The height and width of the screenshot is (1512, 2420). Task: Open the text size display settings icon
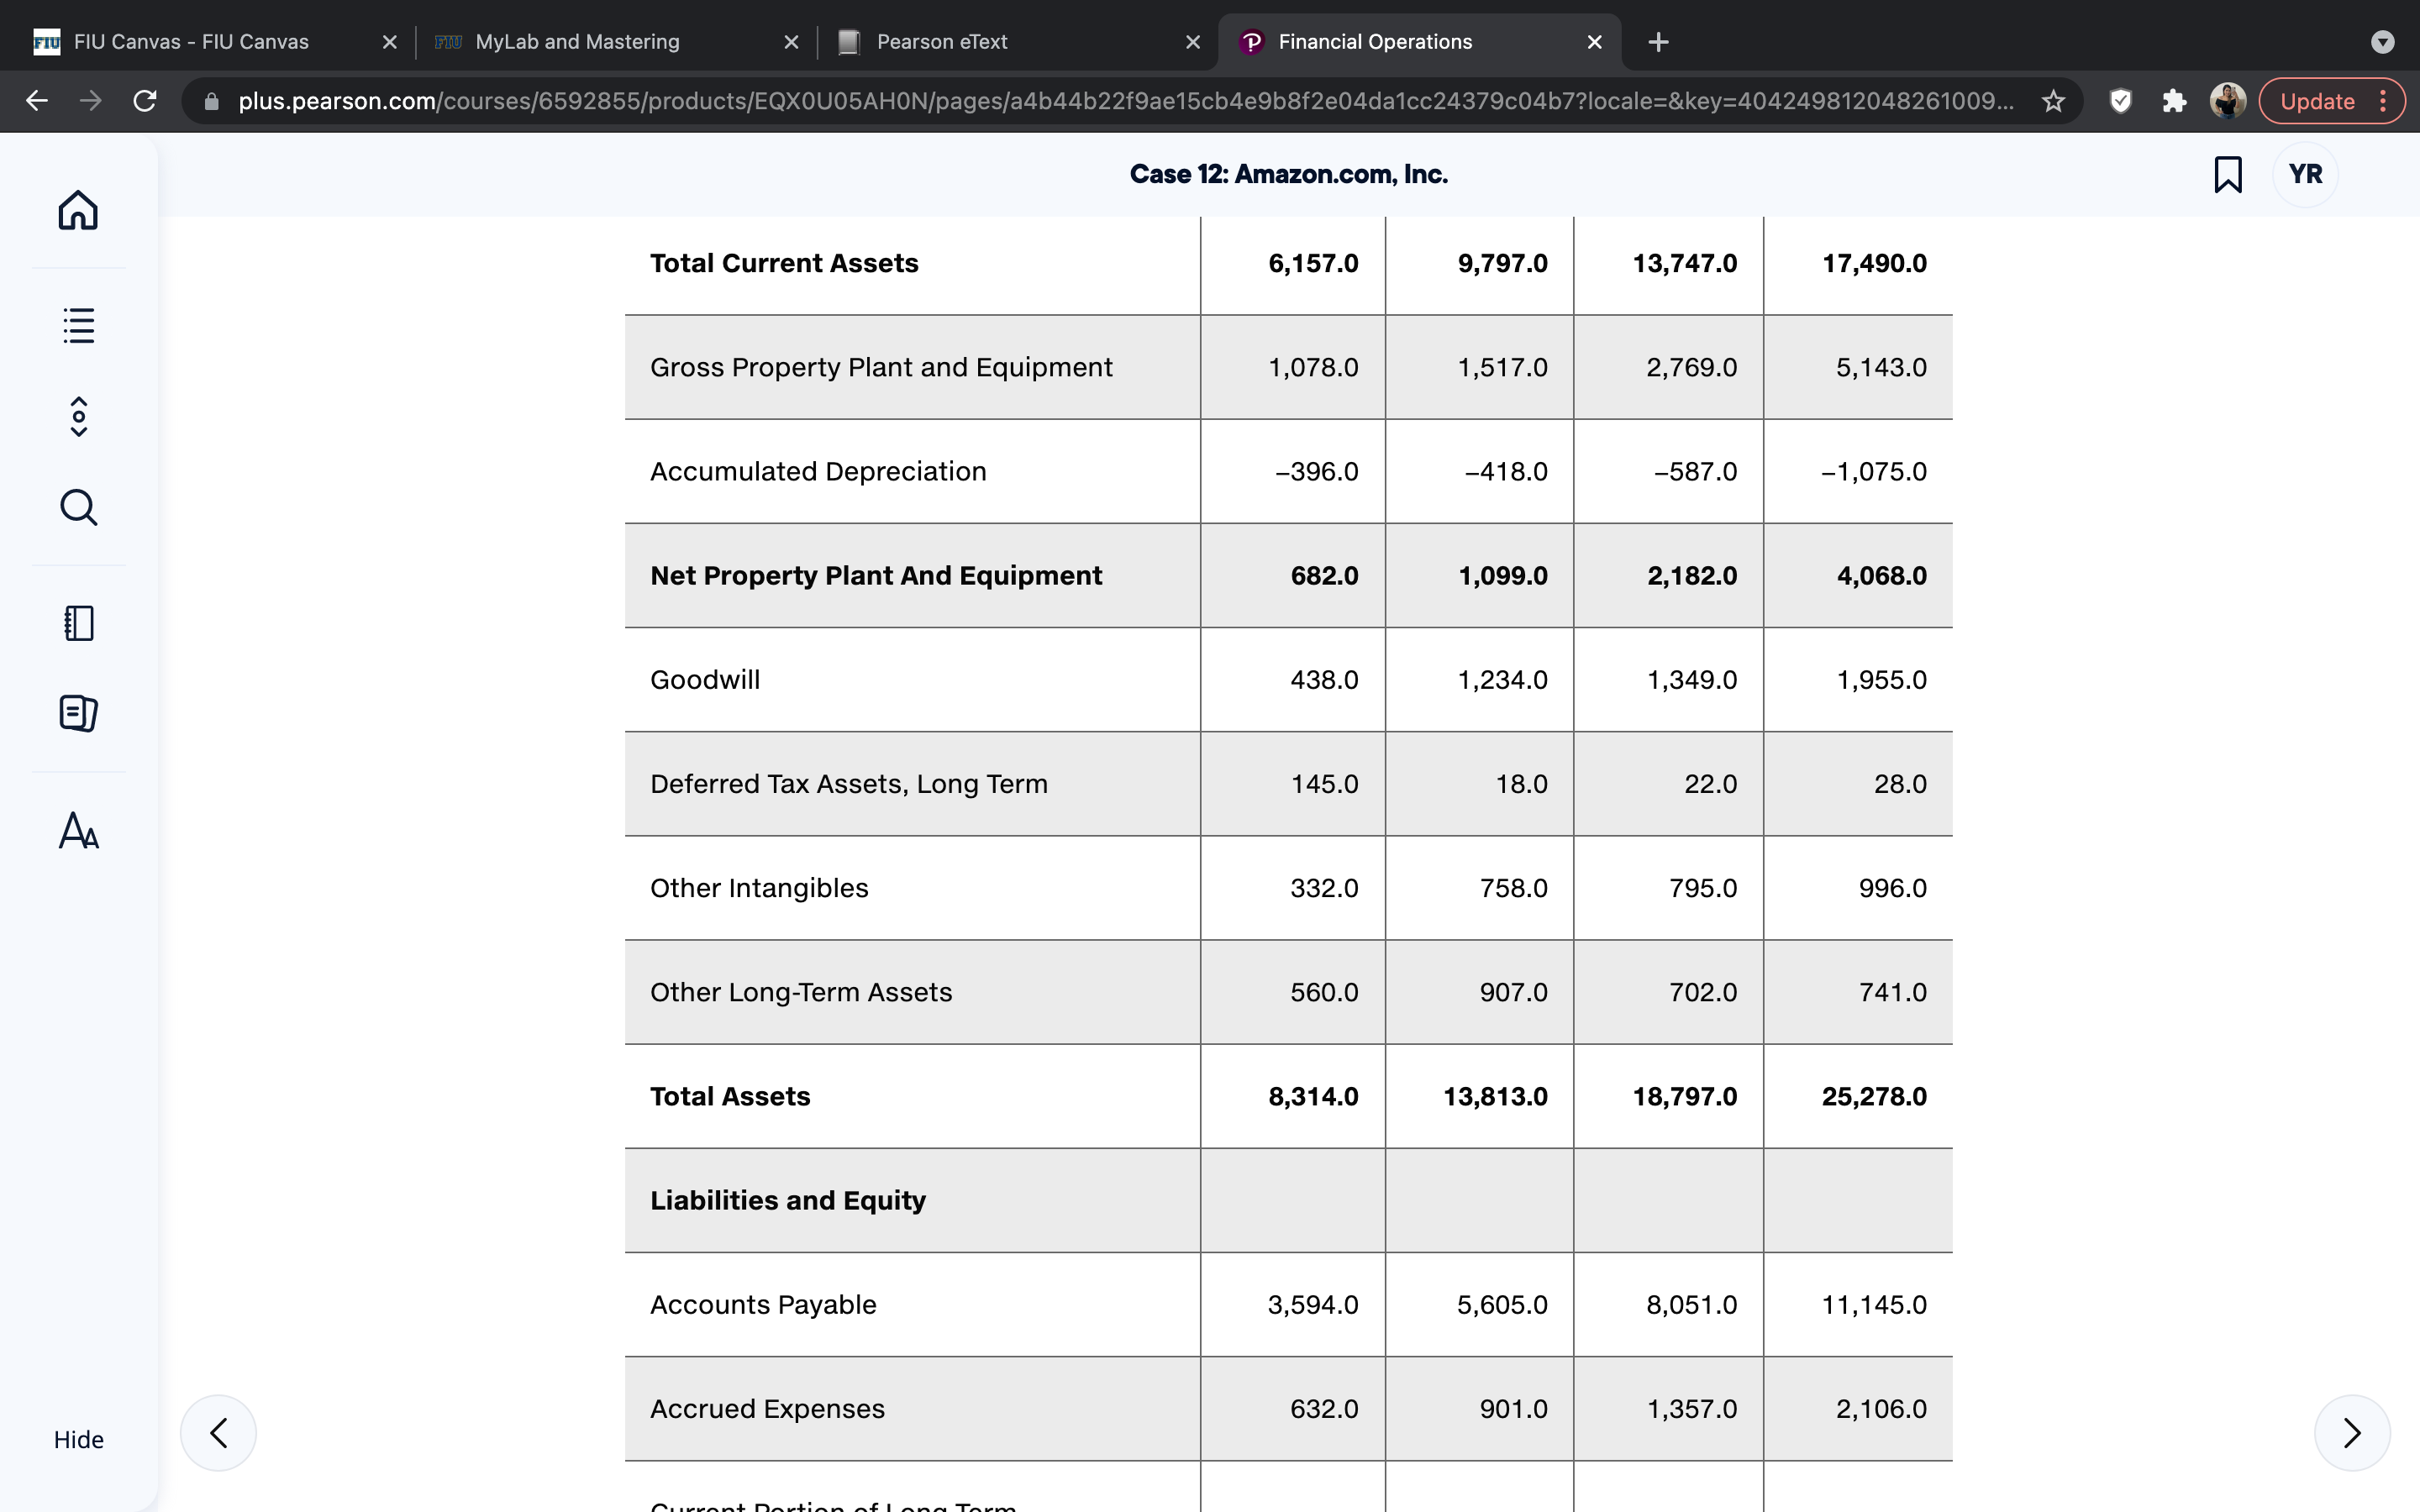(x=78, y=830)
